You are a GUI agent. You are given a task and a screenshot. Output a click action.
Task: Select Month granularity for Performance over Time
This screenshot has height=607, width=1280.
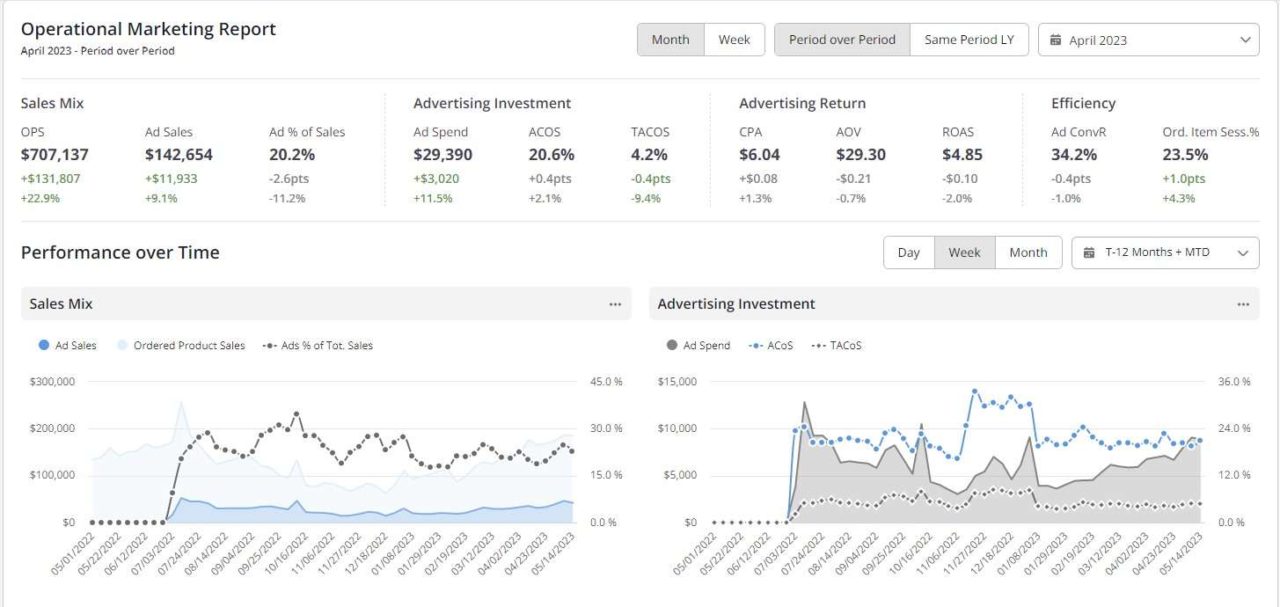1028,252
